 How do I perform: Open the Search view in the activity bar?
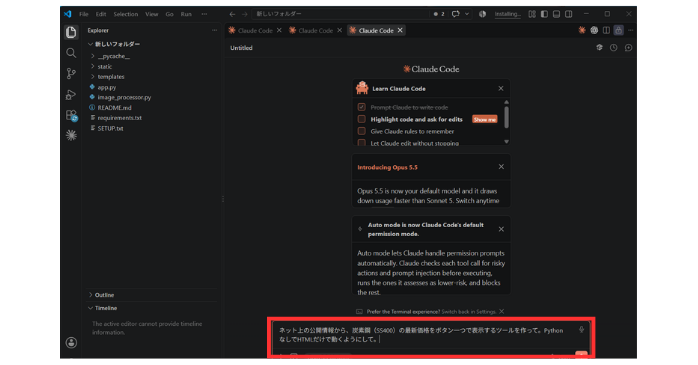[71, 53]
